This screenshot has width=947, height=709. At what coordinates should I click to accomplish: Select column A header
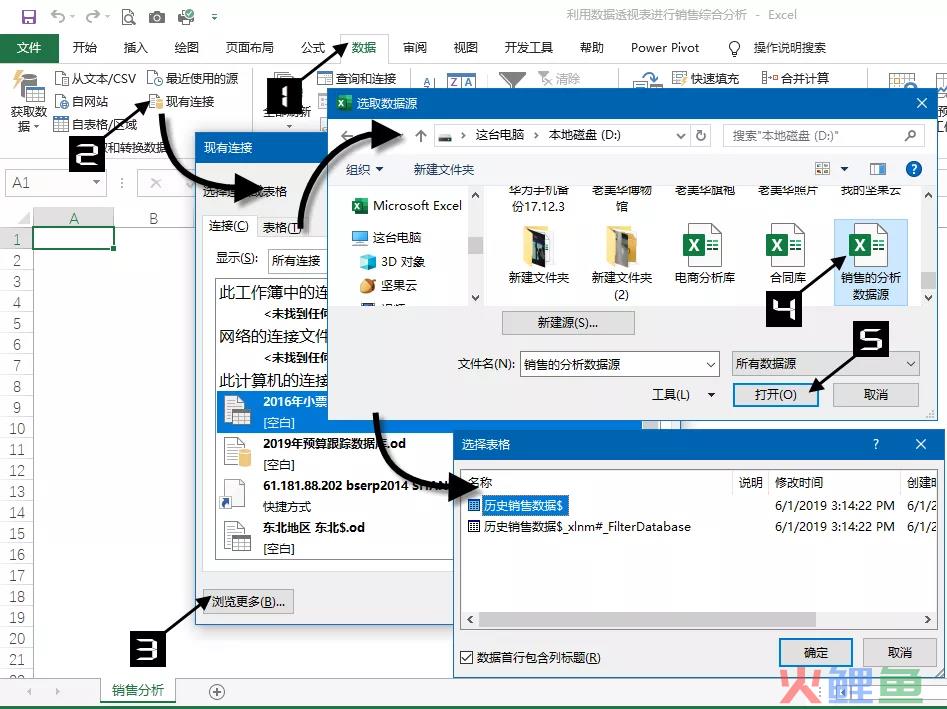74,218
